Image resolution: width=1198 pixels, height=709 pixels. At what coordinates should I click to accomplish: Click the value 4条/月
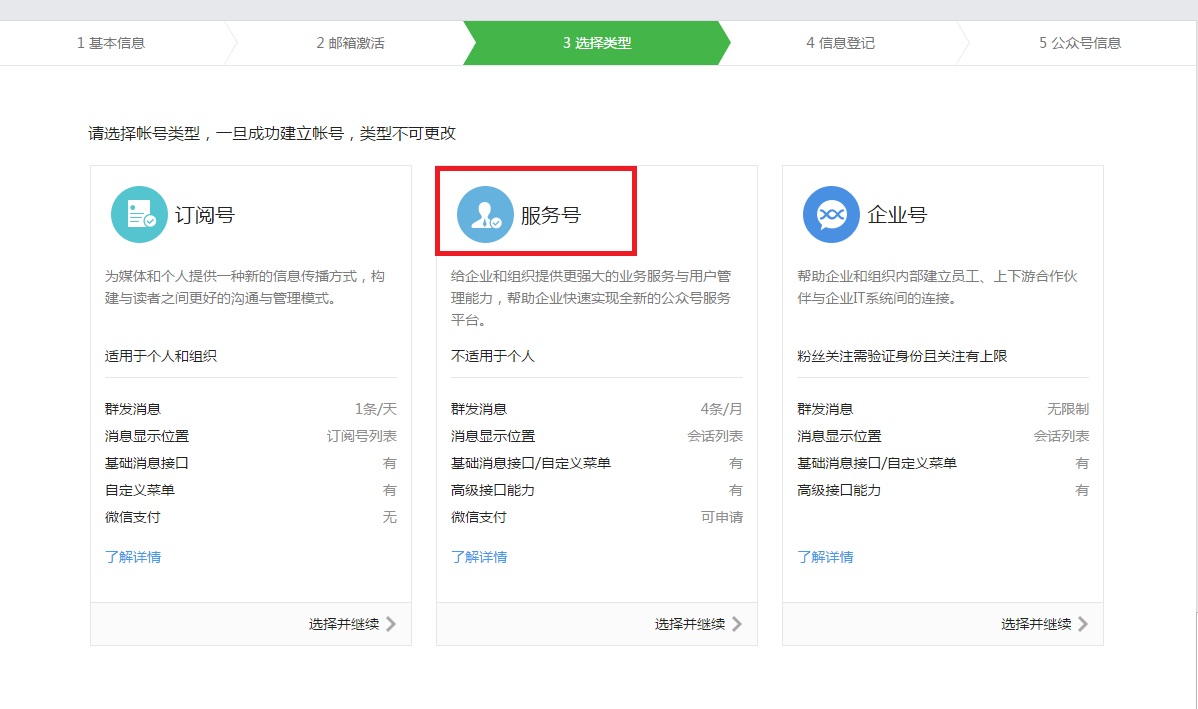(x=721, y=409)
